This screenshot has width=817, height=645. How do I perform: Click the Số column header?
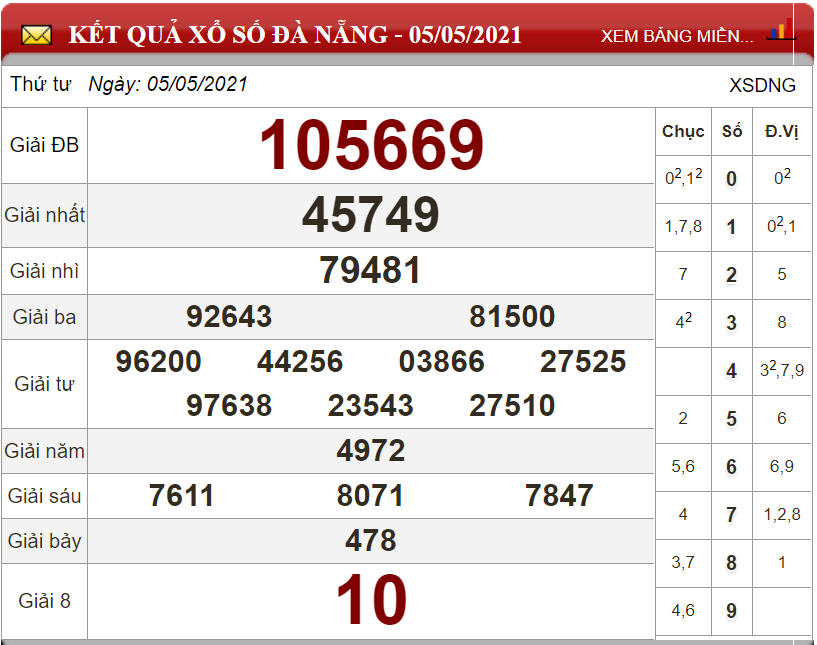point(732,131)
